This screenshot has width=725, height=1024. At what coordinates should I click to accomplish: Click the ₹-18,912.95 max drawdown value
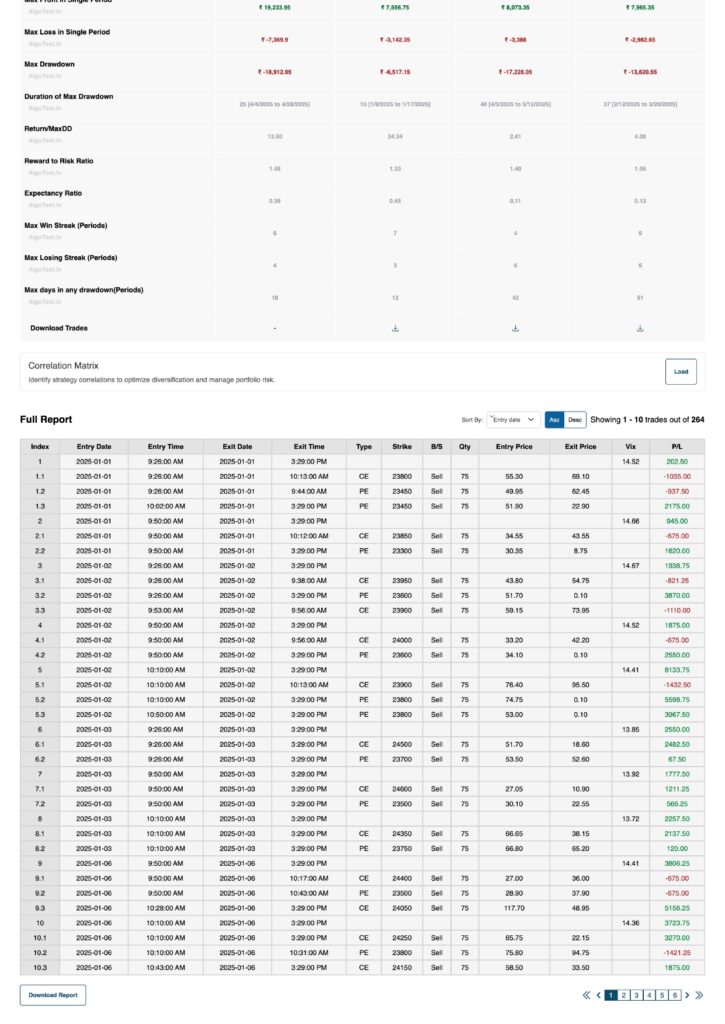point(274,72)
